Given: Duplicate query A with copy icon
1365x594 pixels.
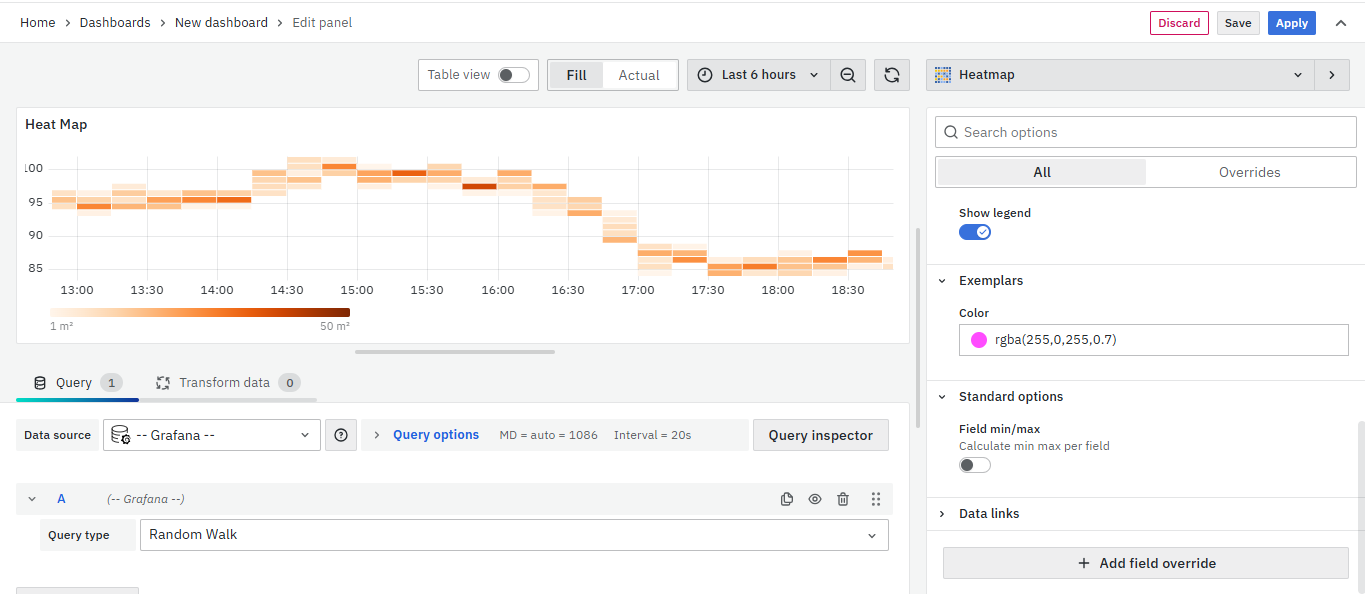Looking at the screenshot, I should [787, 499].
